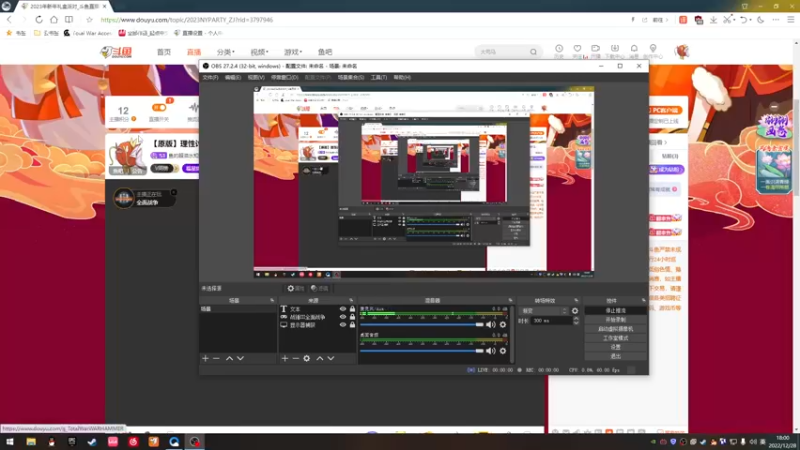Adjust the desktop audio volume slider in the mixer
The image size is (800, 450).
pos(421,351)
